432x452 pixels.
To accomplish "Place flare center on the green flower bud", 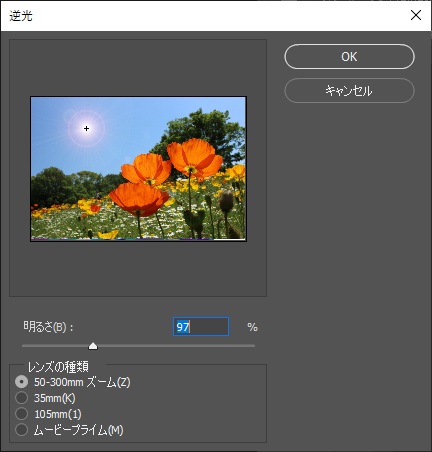I will [227, 201].
